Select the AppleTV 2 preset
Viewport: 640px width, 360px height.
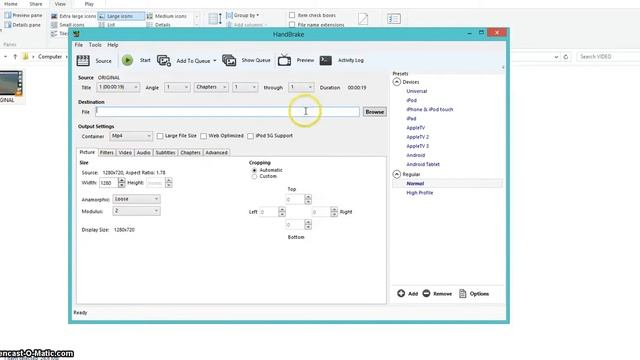[418, 137]
